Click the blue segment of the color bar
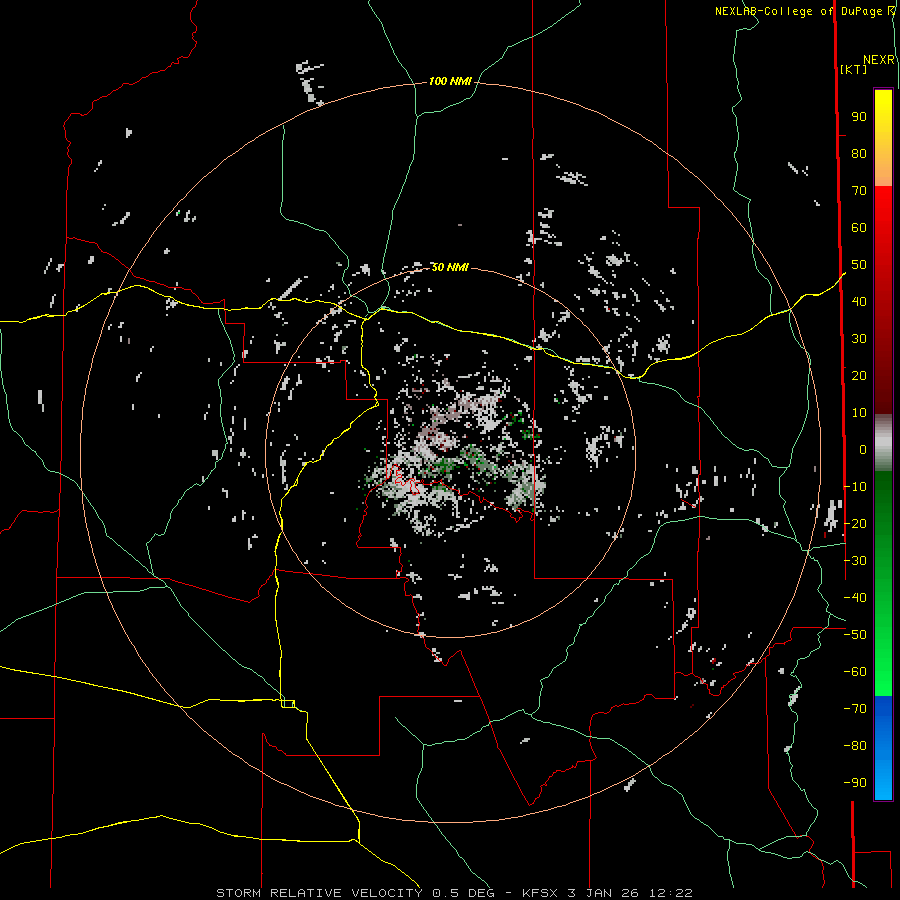 coord(883,747)
